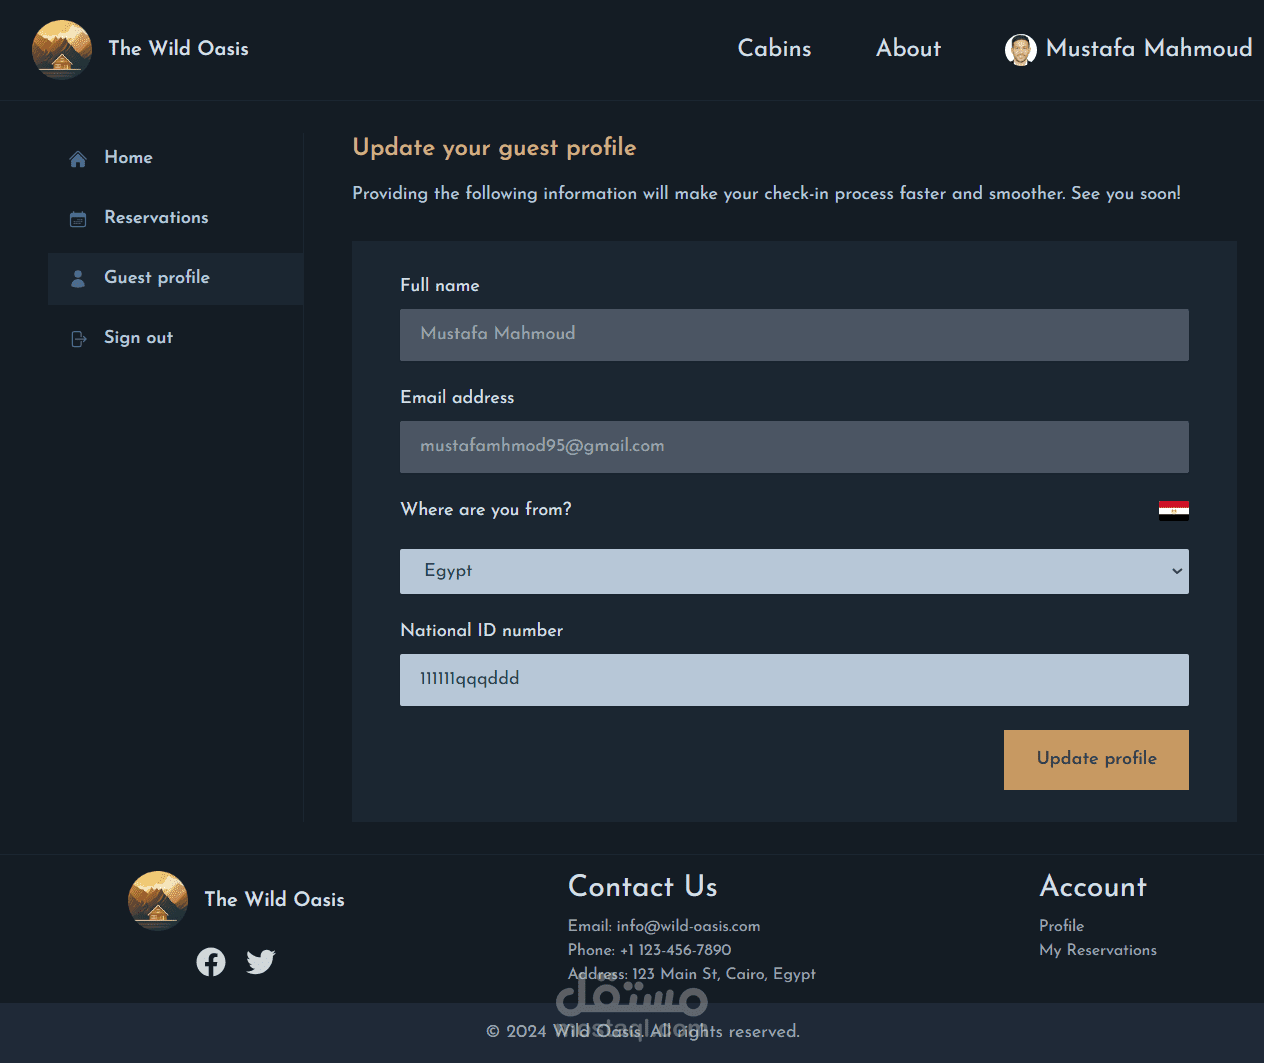Screen dimensions: 1264x1063
Task: Click the Guest profile person icon
Action: [78, 279]
